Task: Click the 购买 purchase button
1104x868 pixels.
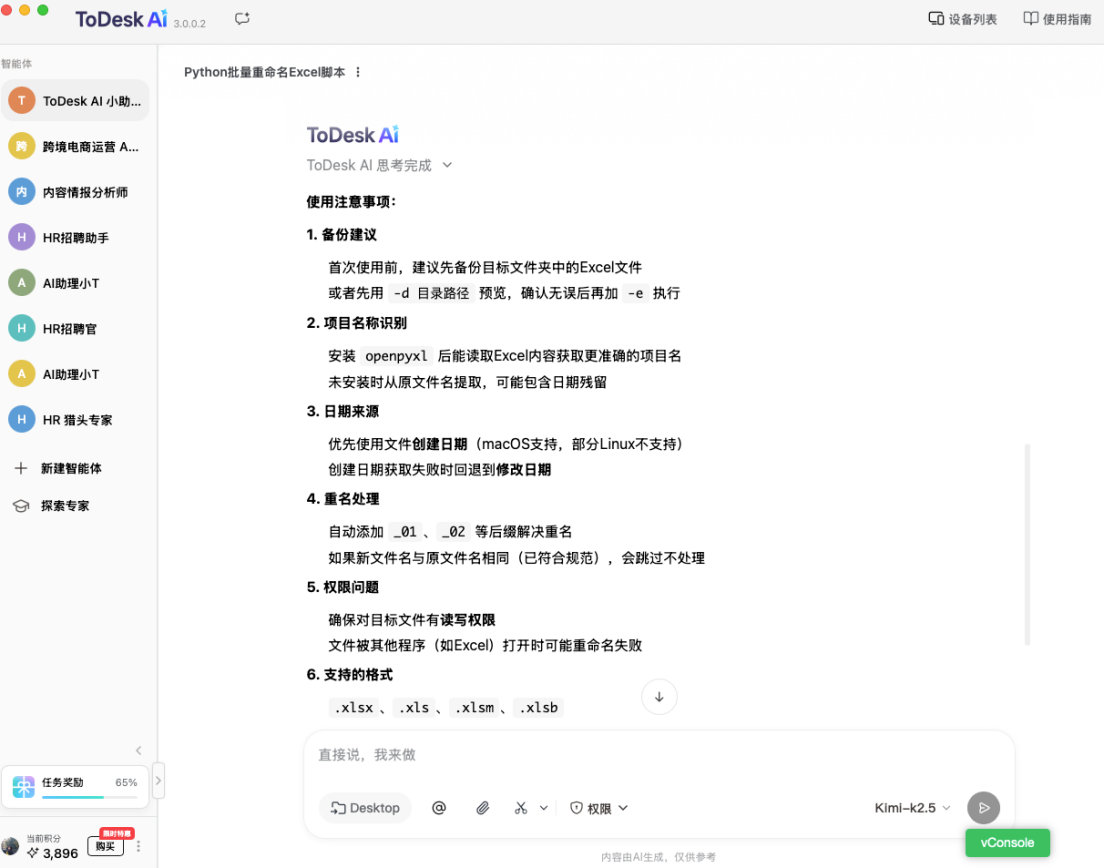Action: (106, 846)
